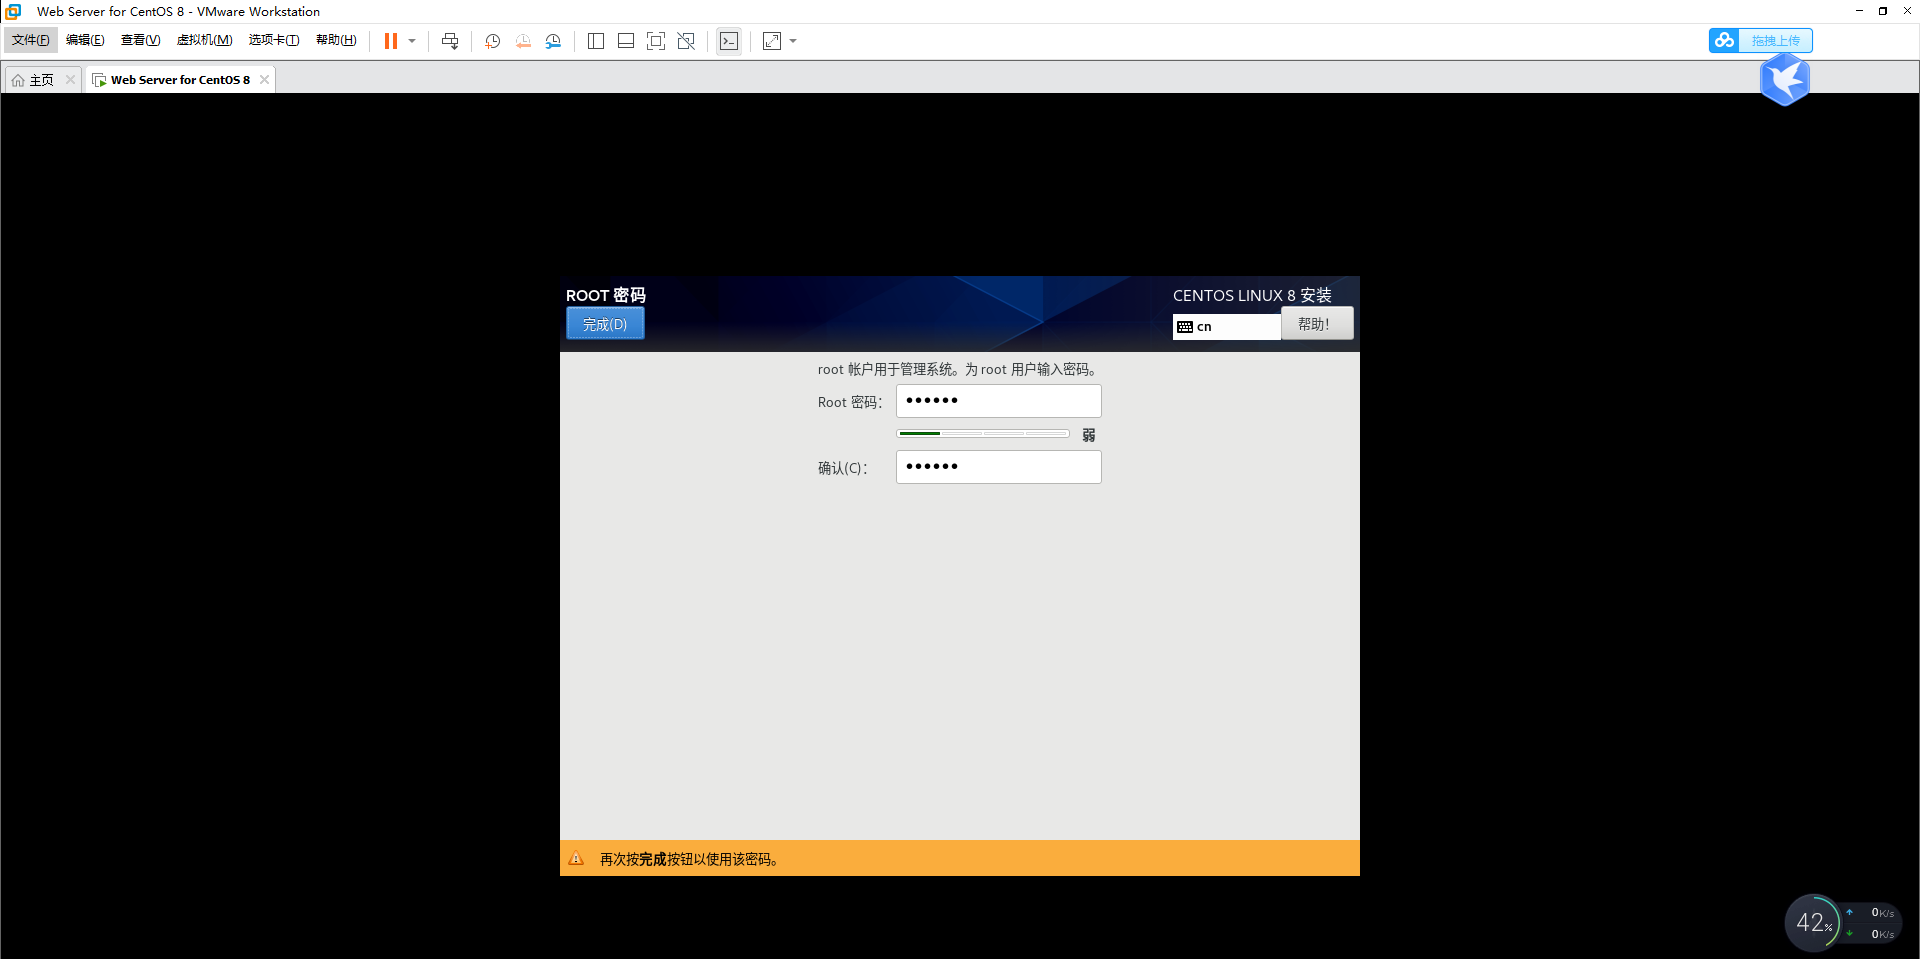Screen dimensions: 1920x959
Task: Minimize the VMware Workstation window
Action: tap(1859, 11)
